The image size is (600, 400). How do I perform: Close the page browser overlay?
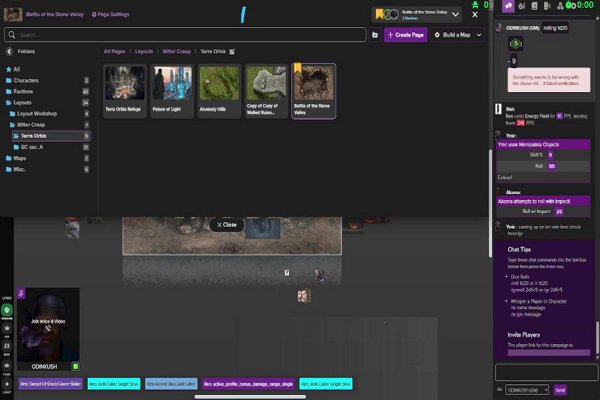click(x=227, y=225)
